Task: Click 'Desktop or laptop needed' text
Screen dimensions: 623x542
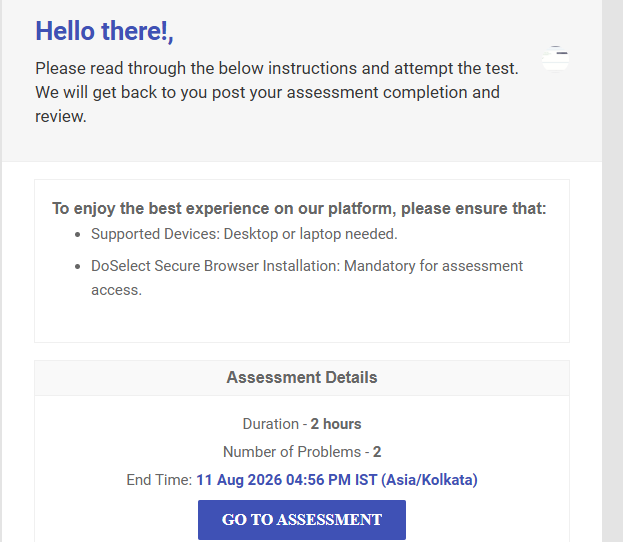Action: (x=310, y=234)
